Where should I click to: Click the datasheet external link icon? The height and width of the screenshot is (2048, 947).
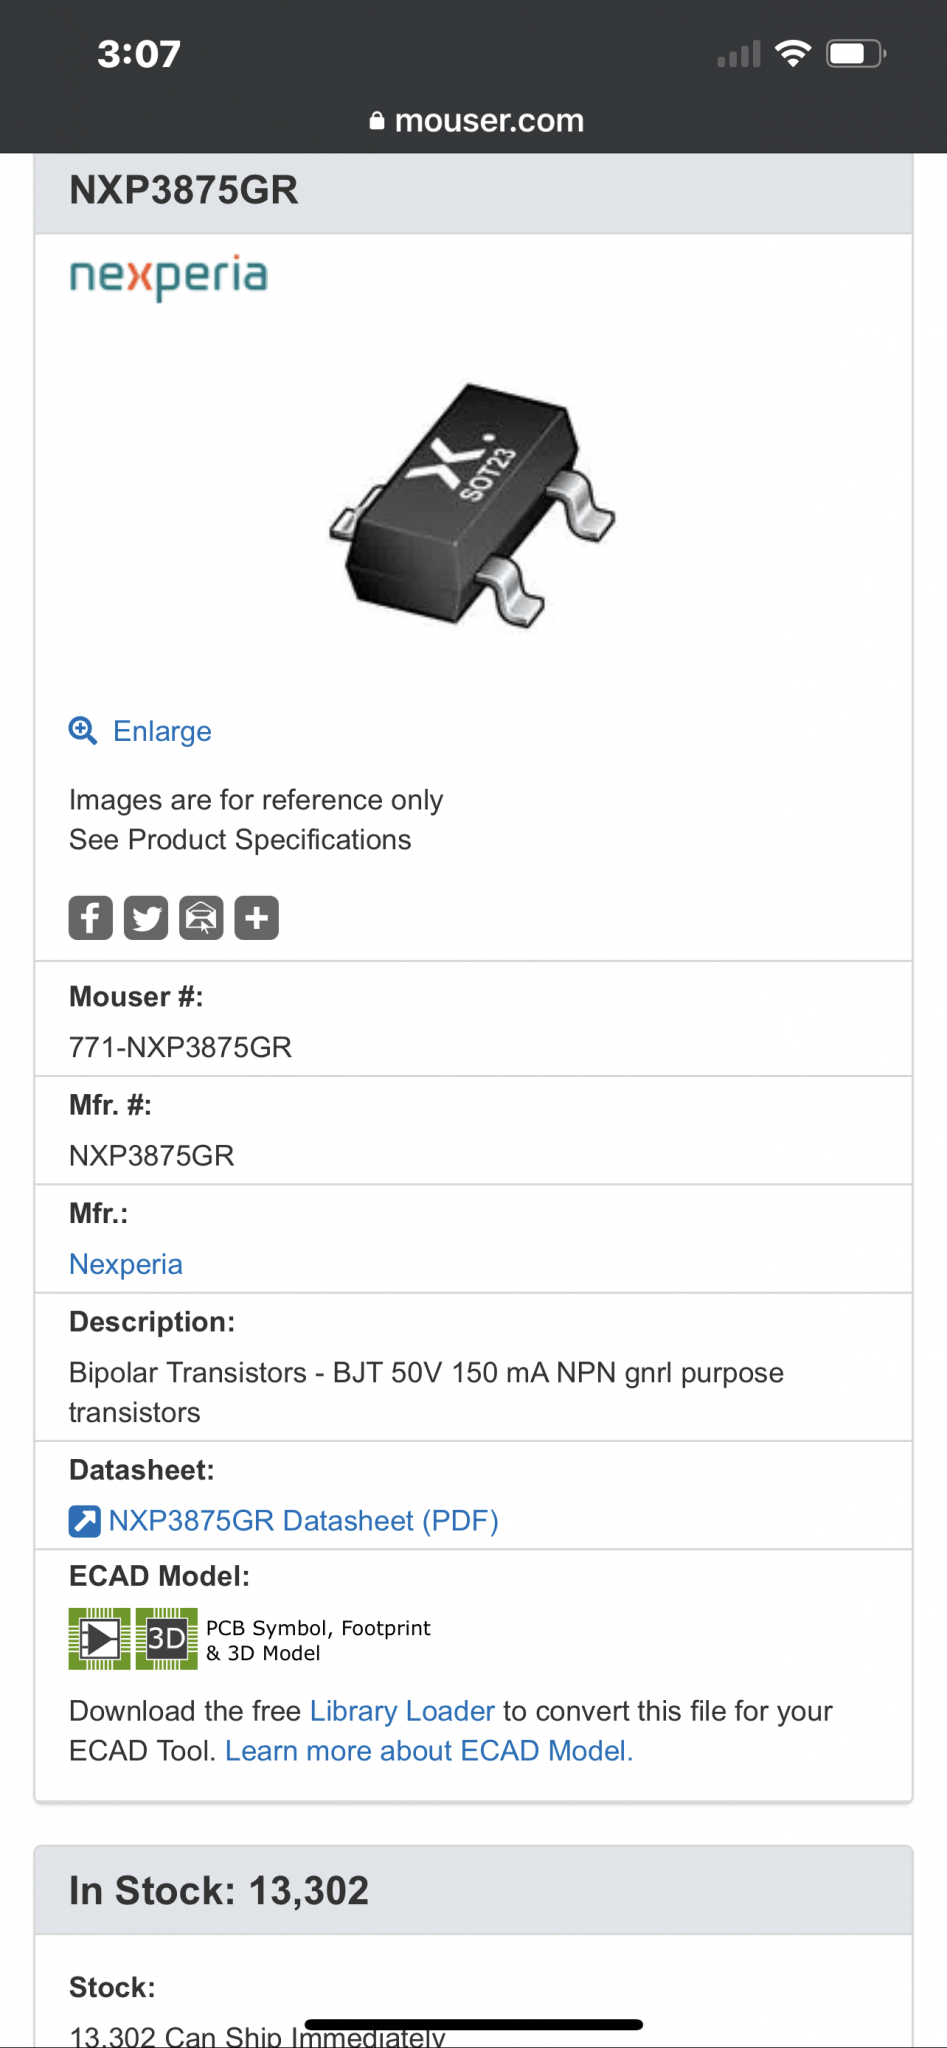(84, 1521)
